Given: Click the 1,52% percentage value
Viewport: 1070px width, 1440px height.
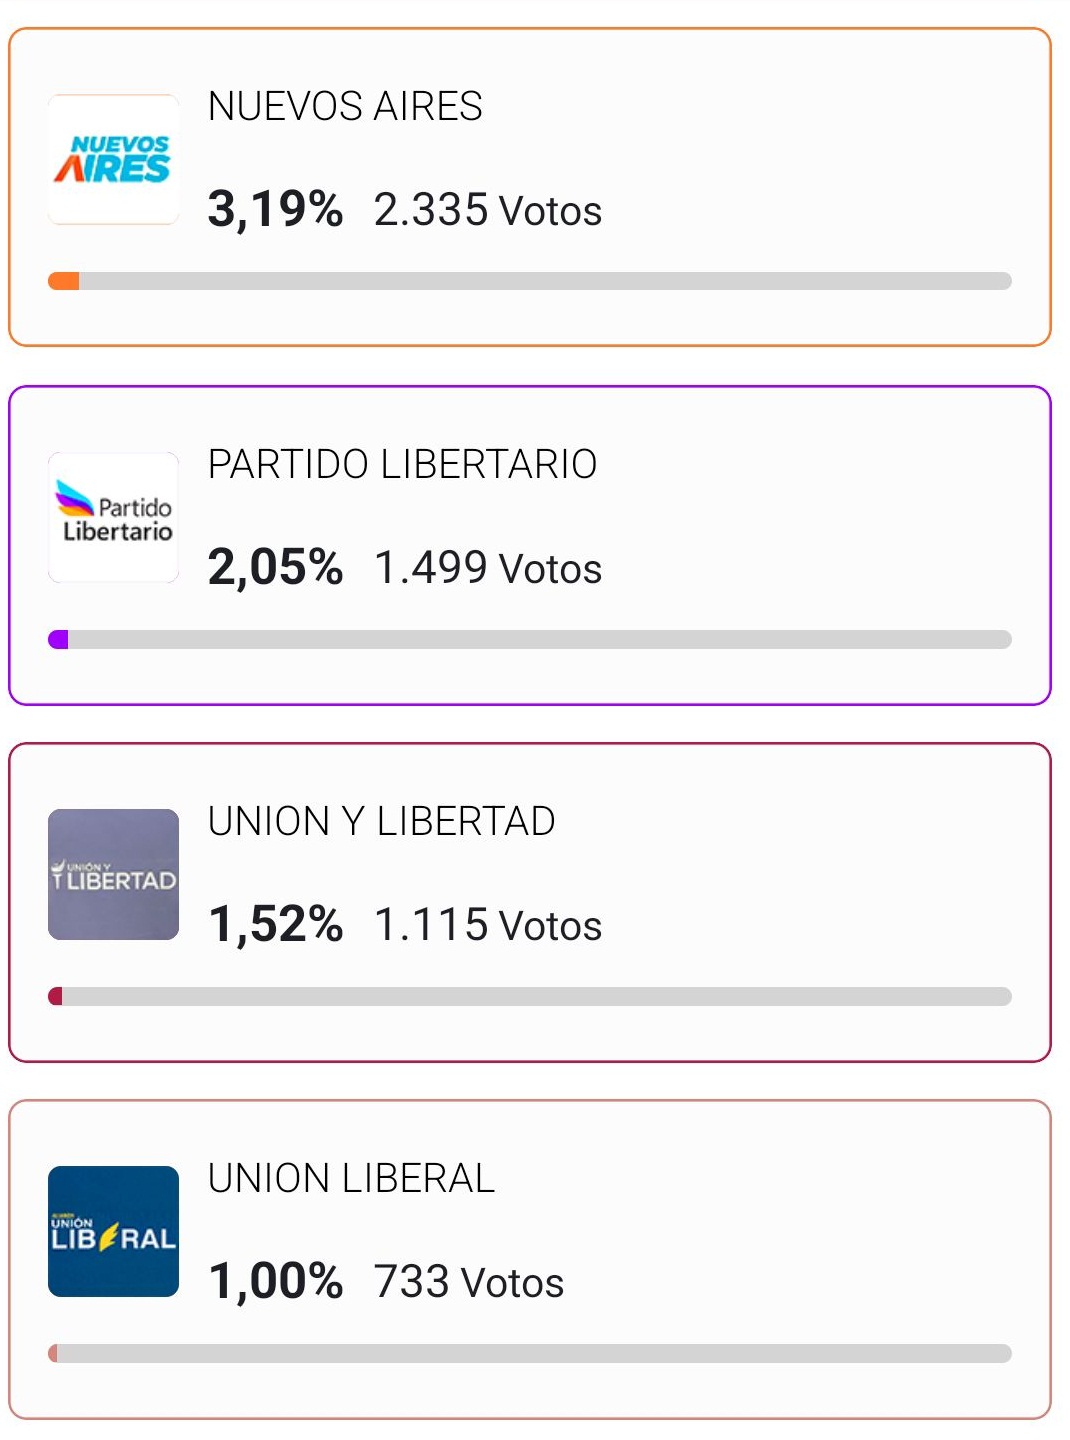Looking at the screenshot, I should point(275,925).
